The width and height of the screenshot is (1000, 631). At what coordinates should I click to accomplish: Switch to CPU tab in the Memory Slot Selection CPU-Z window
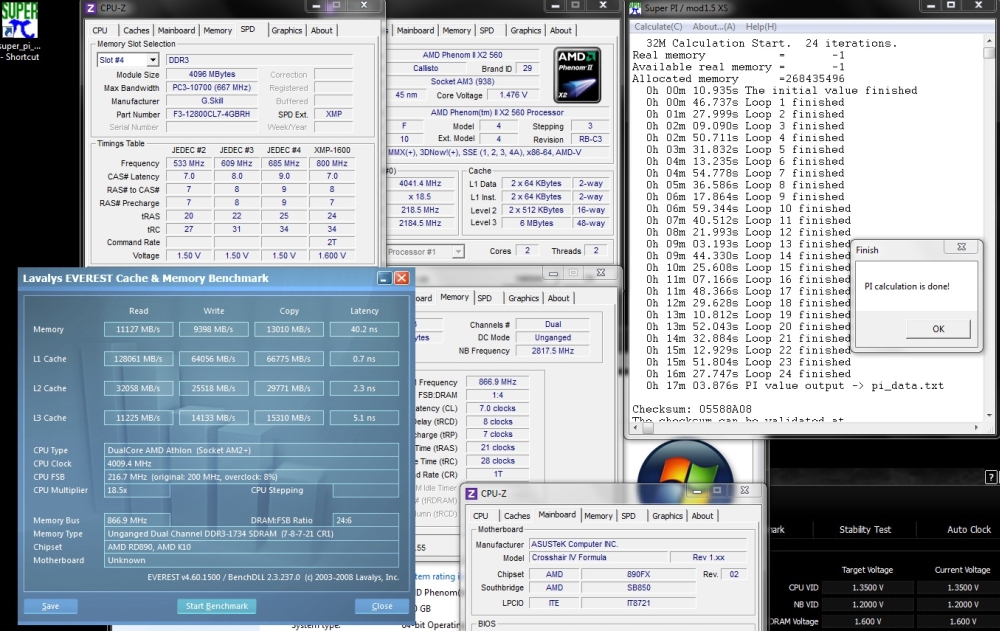100,31
